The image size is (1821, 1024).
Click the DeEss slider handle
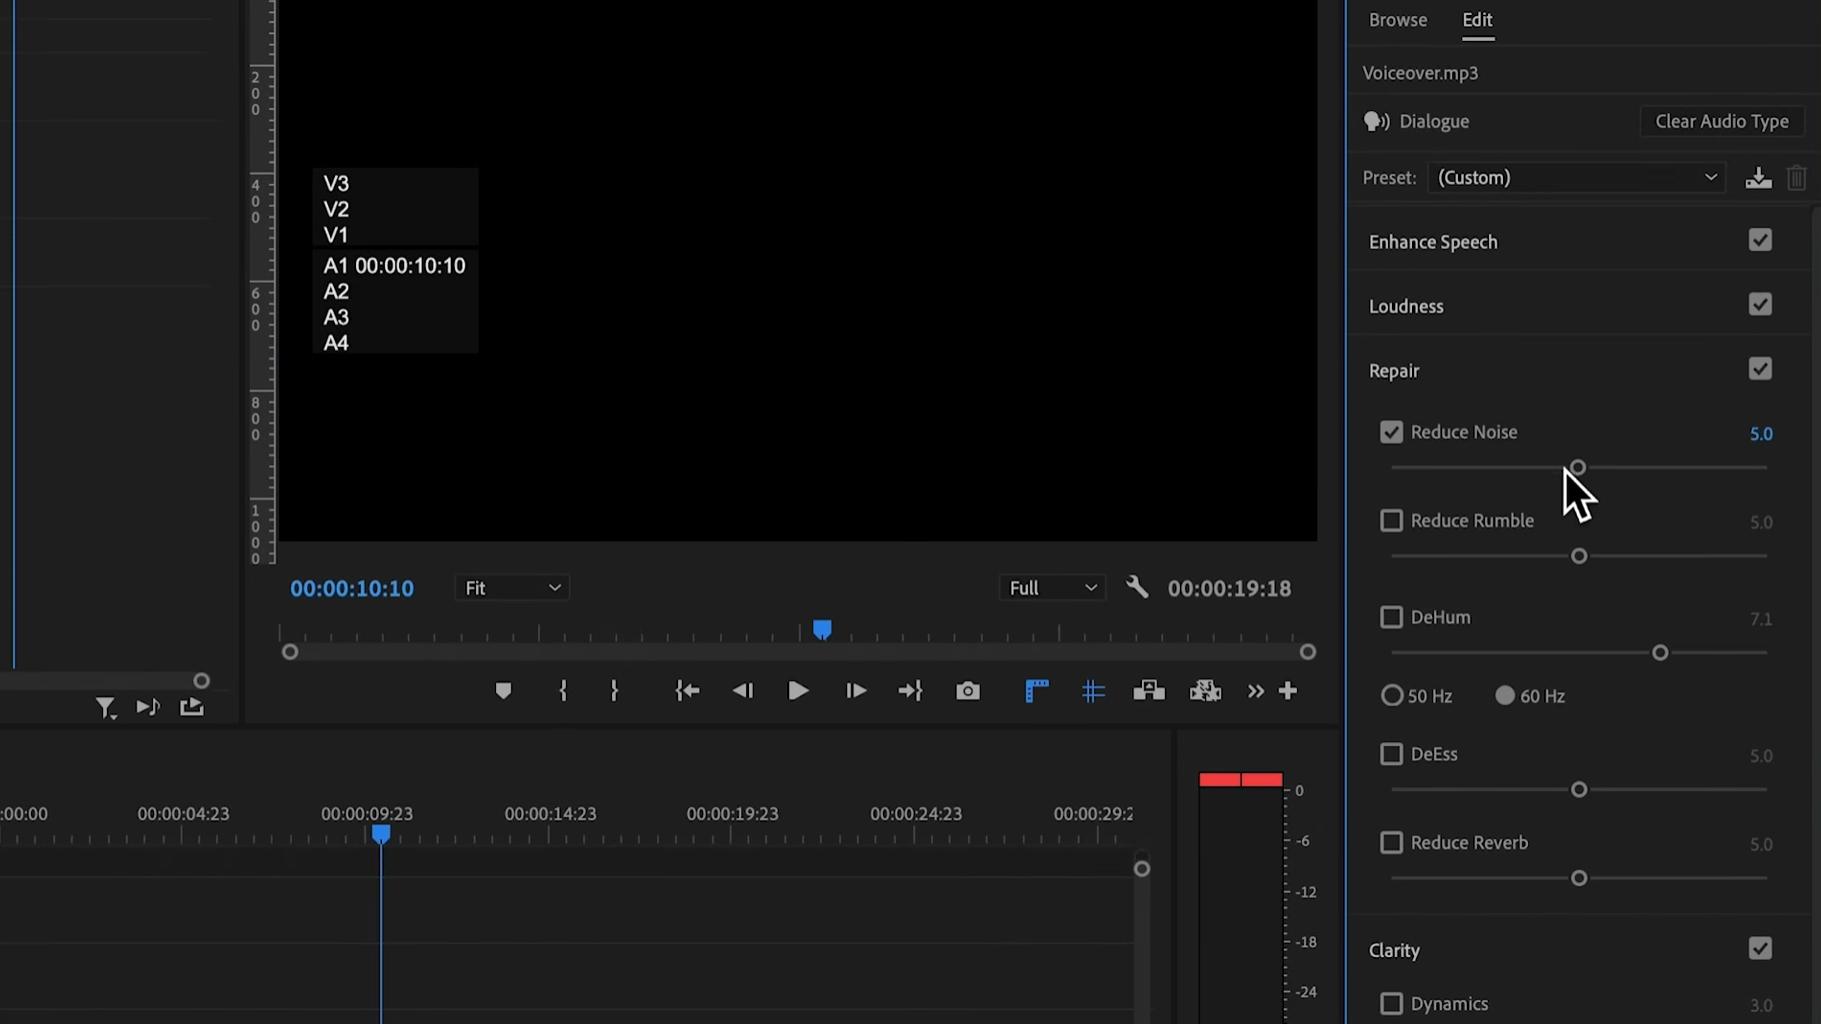(x=1579, y=790)
